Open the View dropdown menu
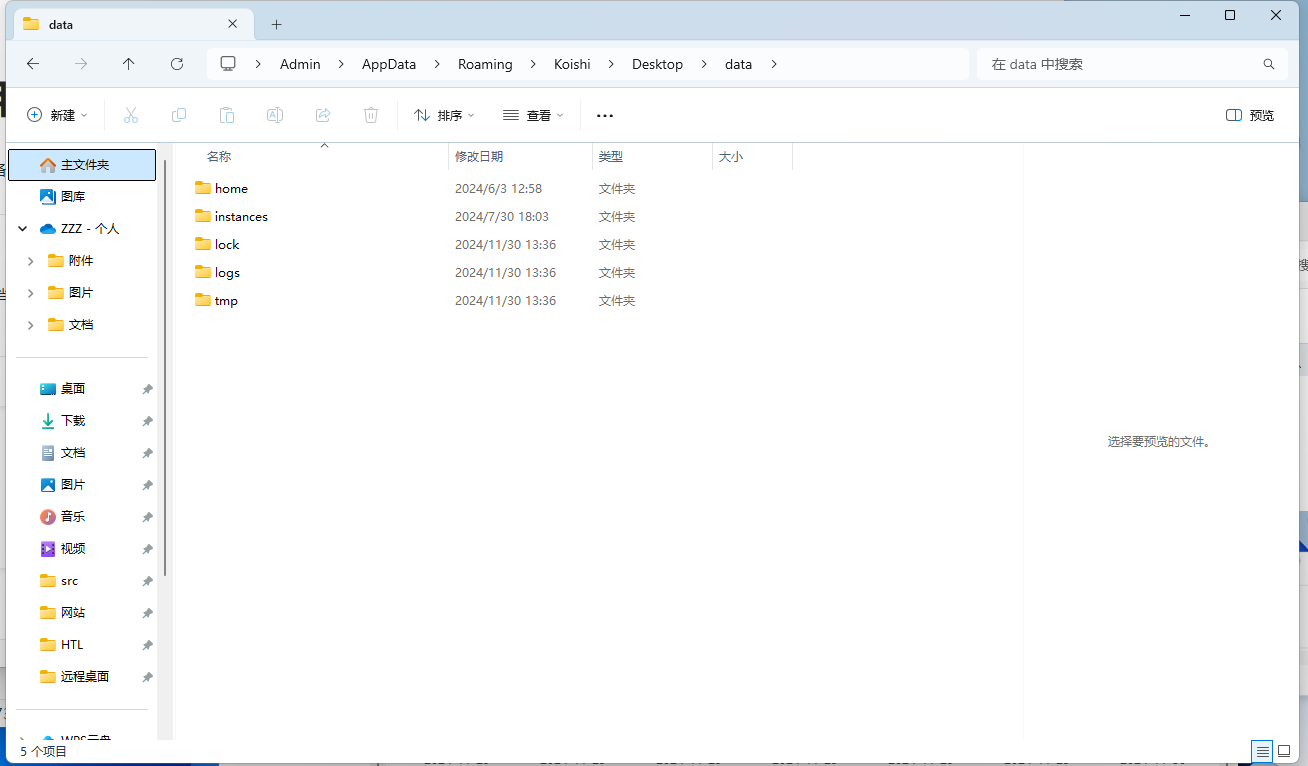The image size is (1308, 766). point(533,115)
